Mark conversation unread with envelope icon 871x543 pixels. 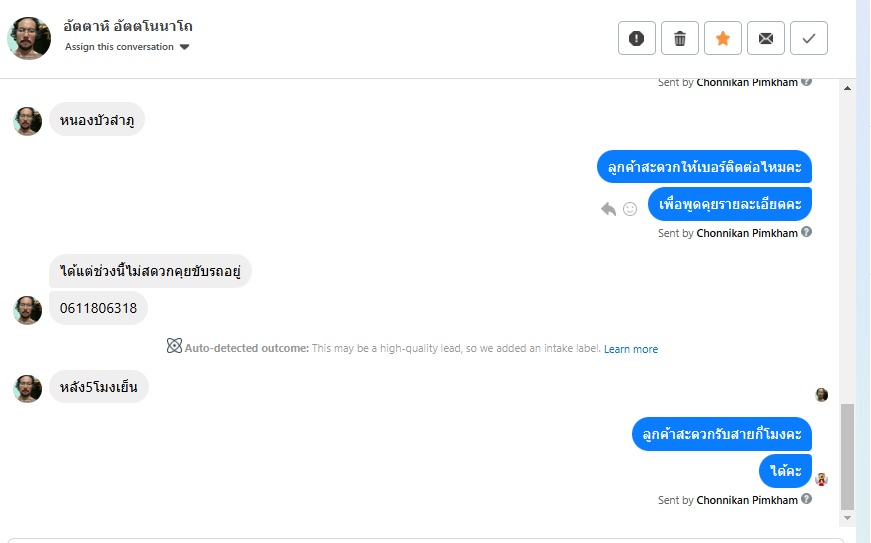[766, 39]
